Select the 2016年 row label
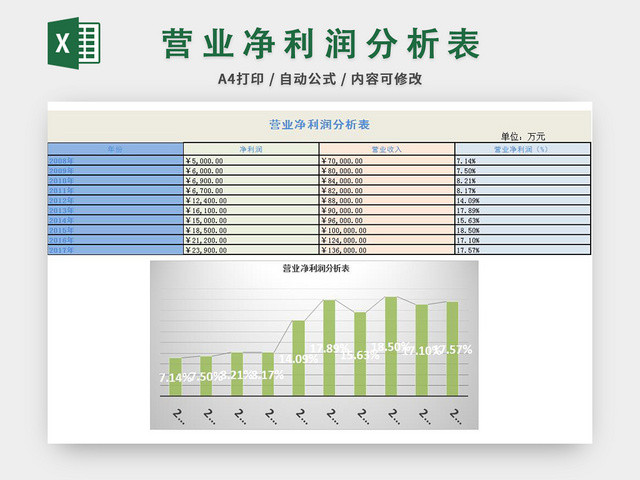This screenshot has height=480, width=640. [116, 240]
